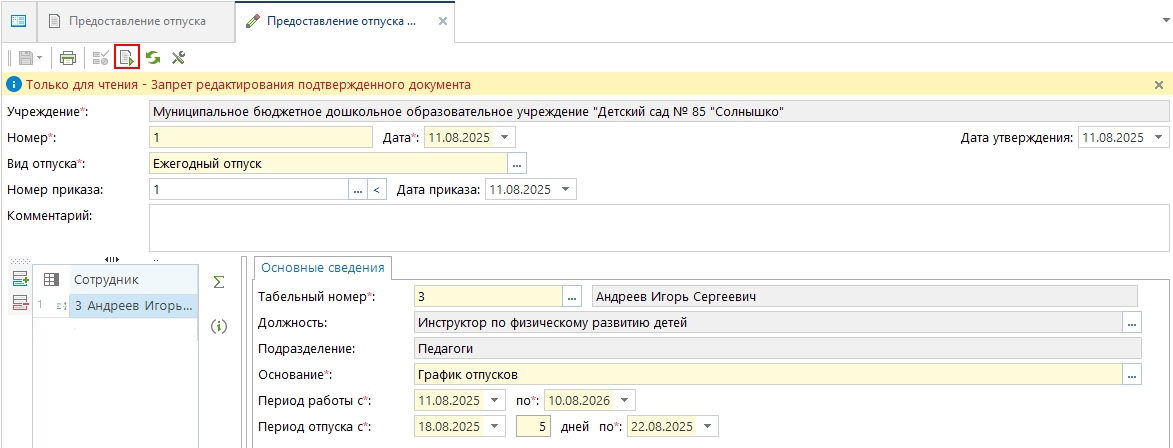Dismiss the read-only warning banner

(x=1159, y=85)
